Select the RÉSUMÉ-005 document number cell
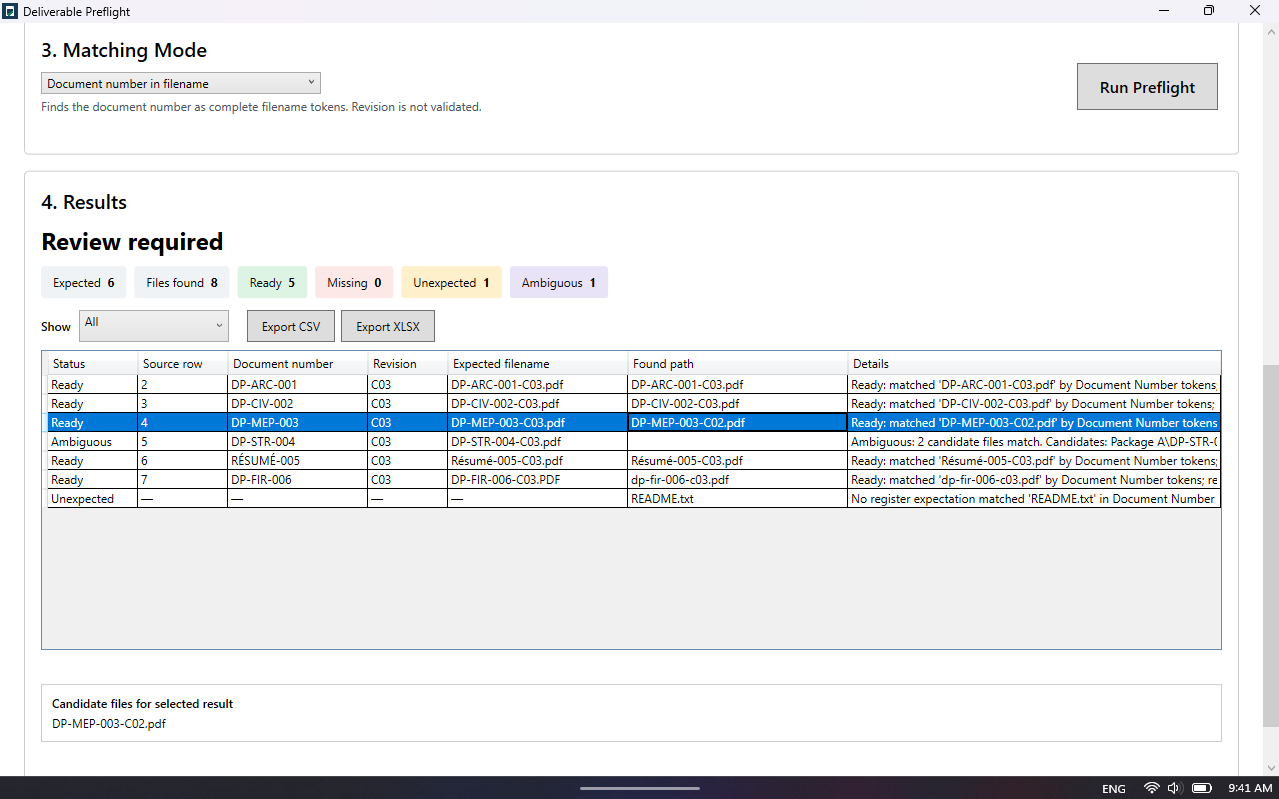 click(x=298, y=461)
